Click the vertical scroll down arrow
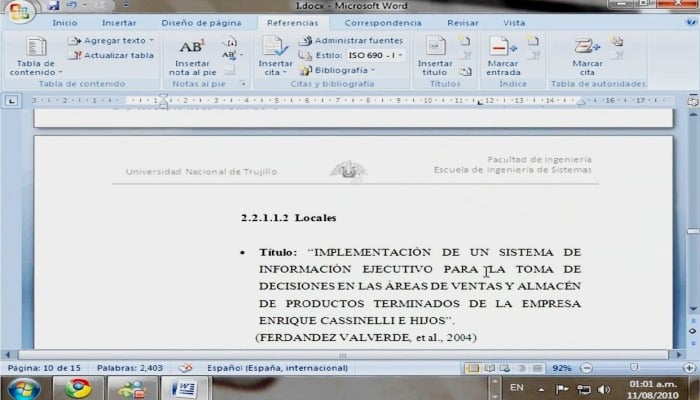 [693, 308]
